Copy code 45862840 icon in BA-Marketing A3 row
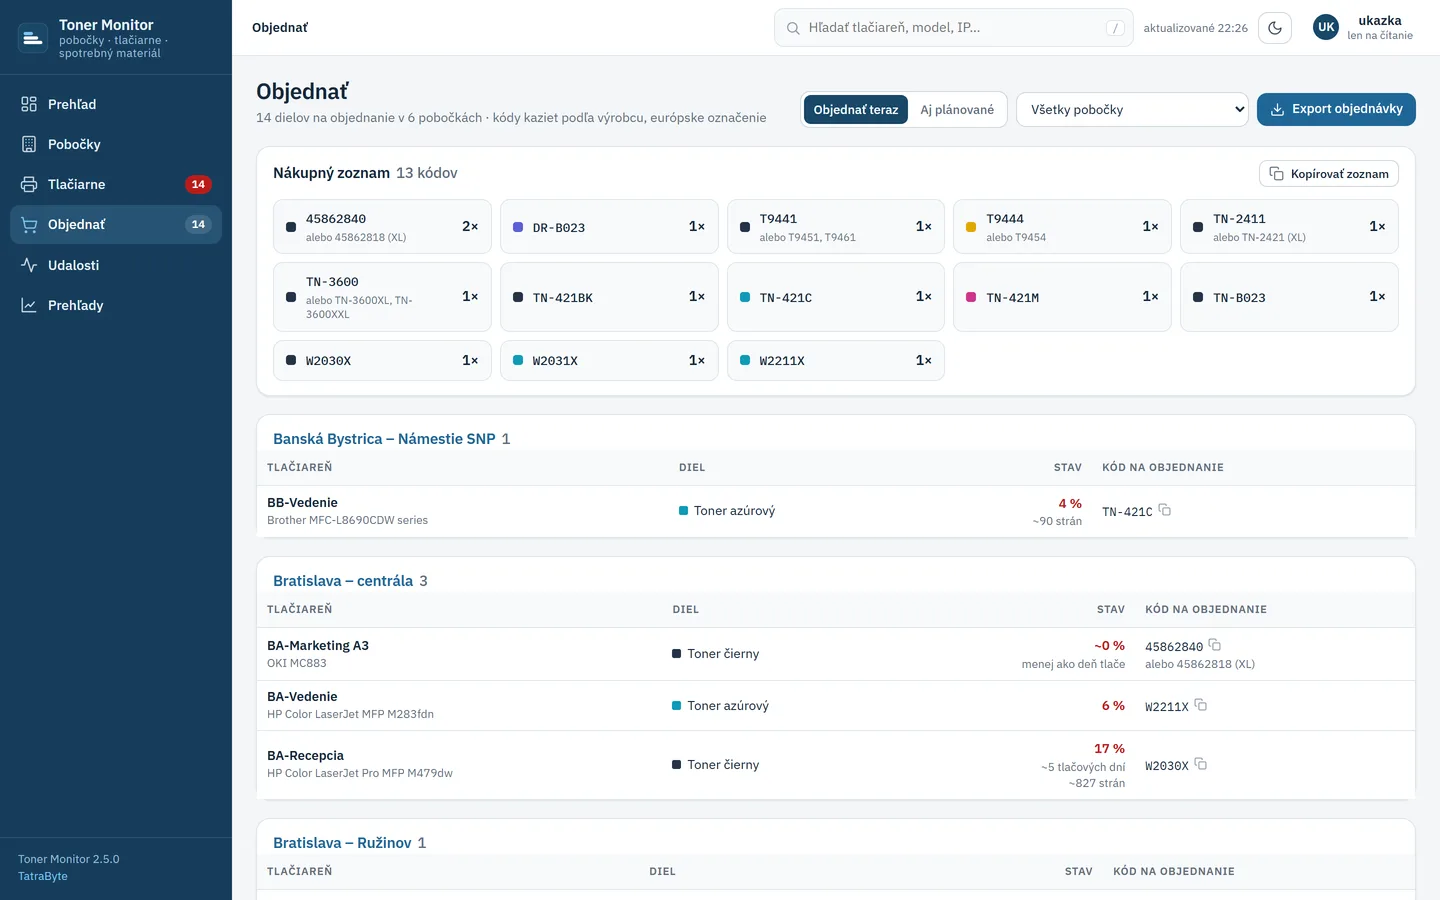Viewport: 1440px width, 900px height. [1215, 645]
